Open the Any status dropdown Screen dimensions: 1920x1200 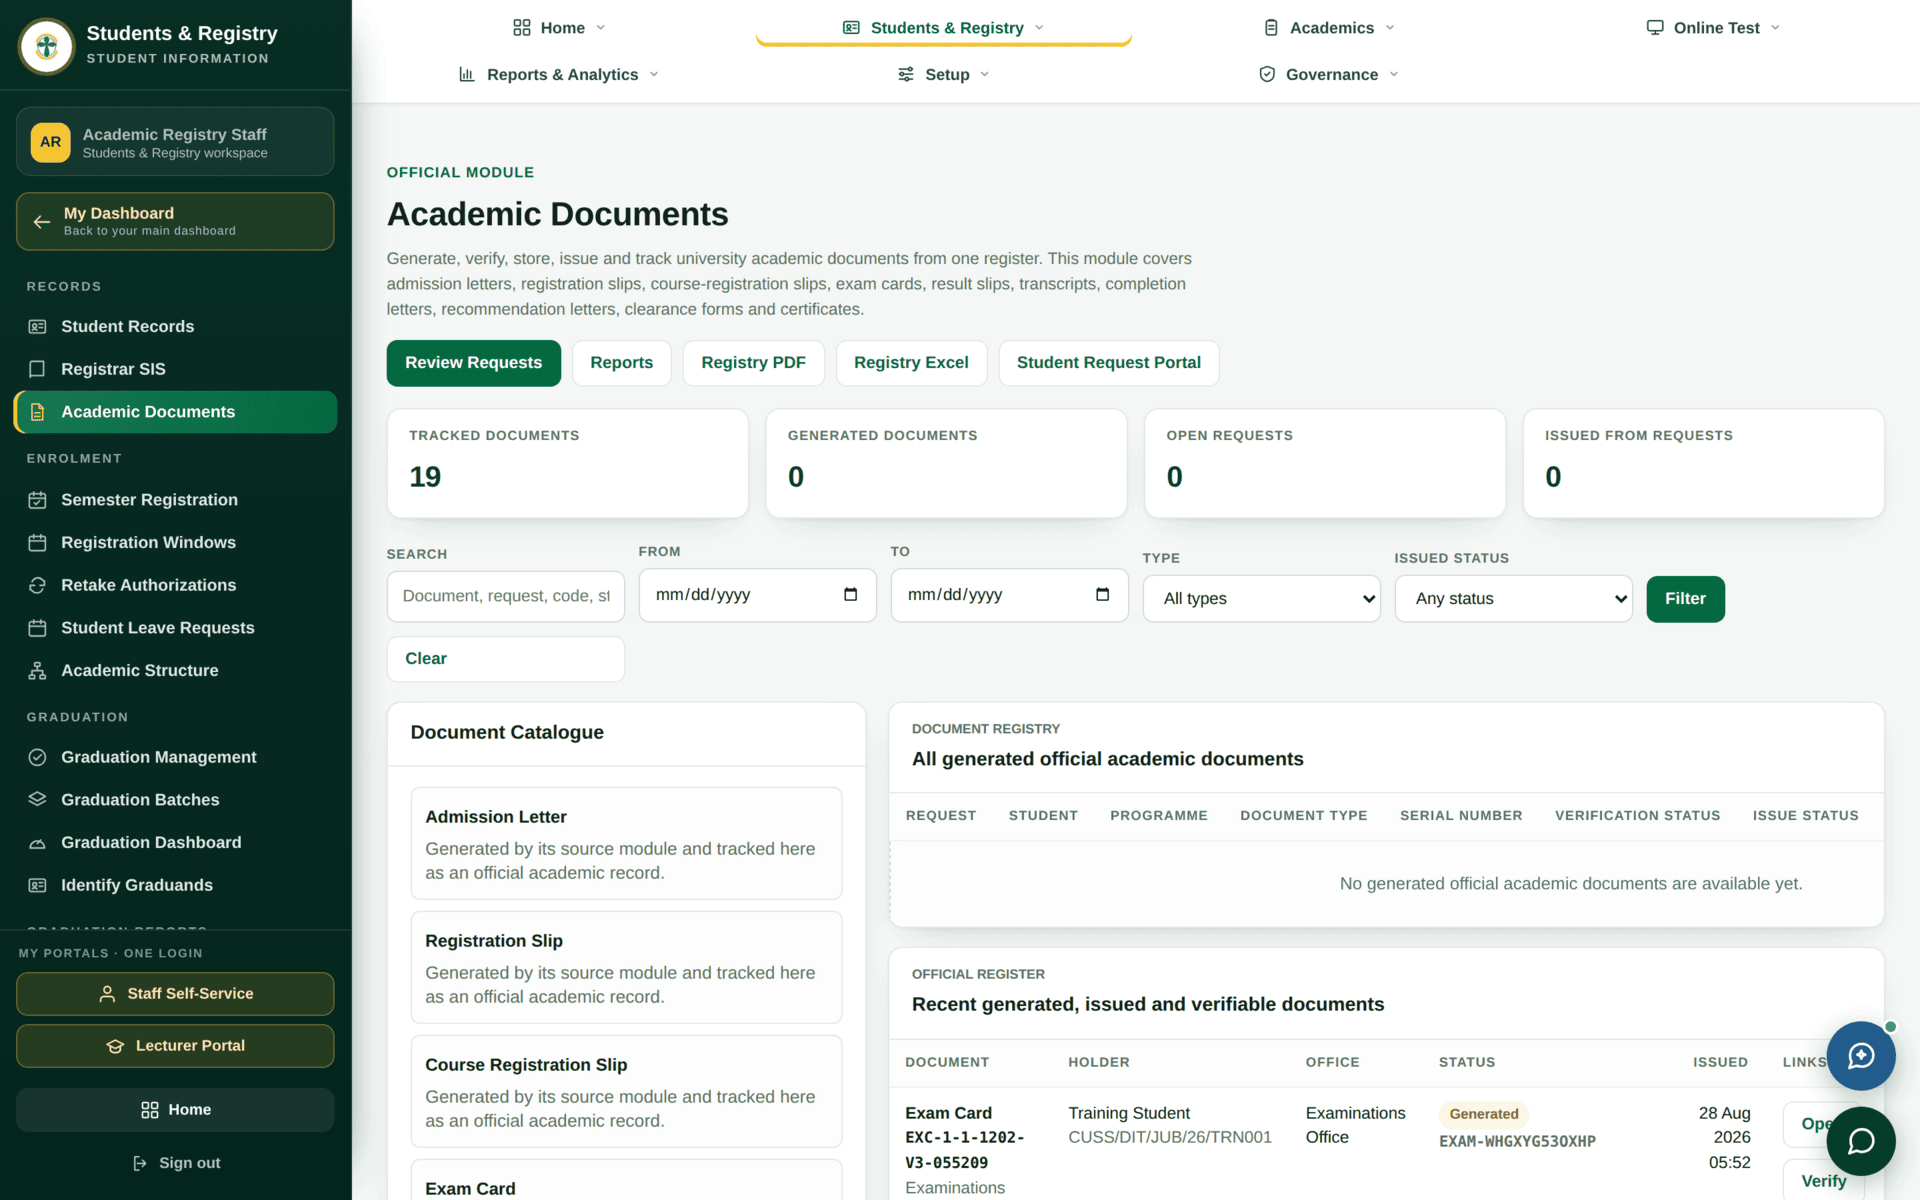(x=1514, y=599)
